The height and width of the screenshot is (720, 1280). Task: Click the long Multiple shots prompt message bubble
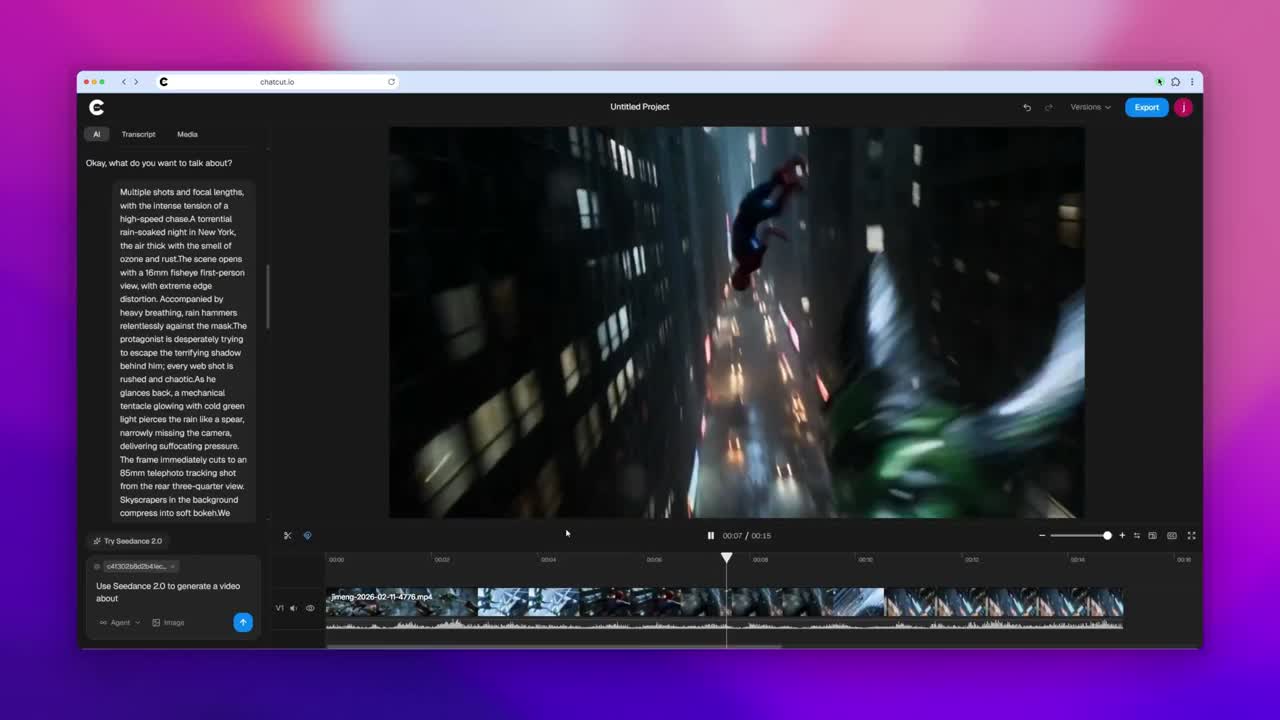pos(183,352)
